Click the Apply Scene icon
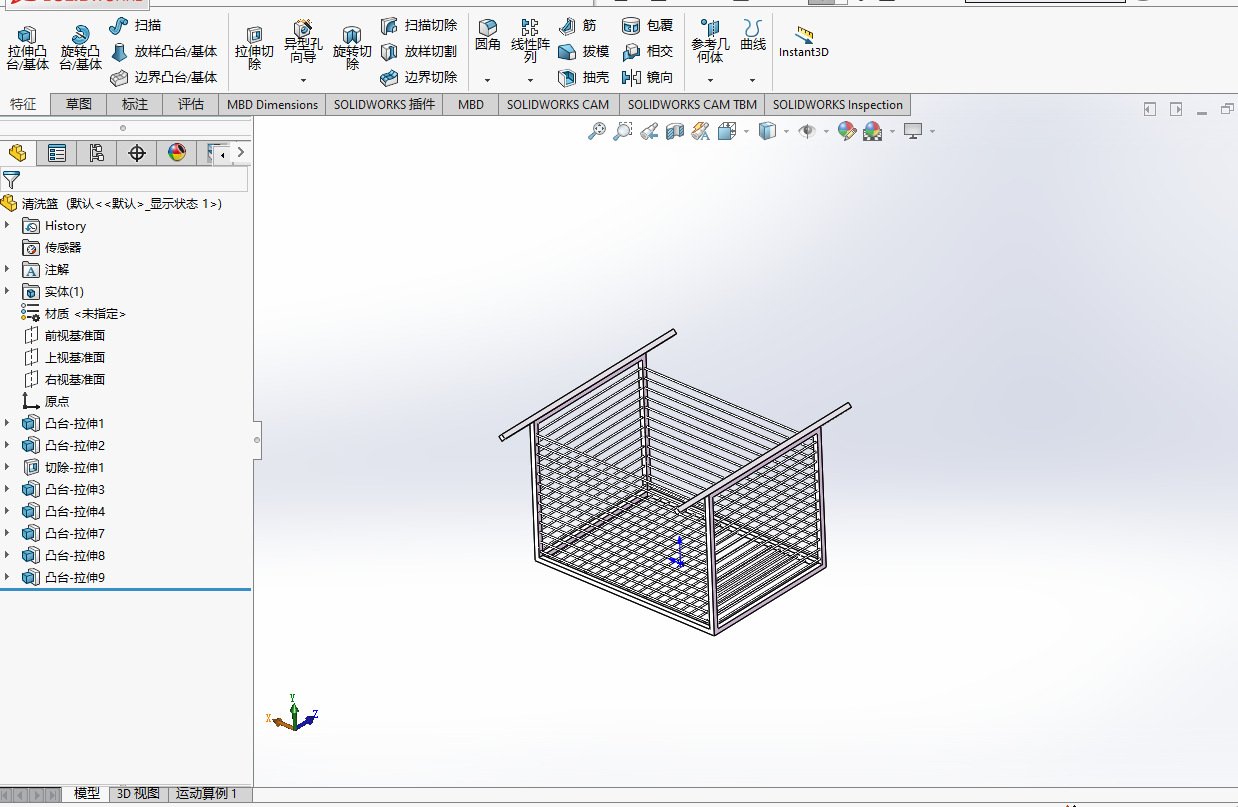Image resolution: width=1238 pixels, height=807 pixels. [872, 131]
